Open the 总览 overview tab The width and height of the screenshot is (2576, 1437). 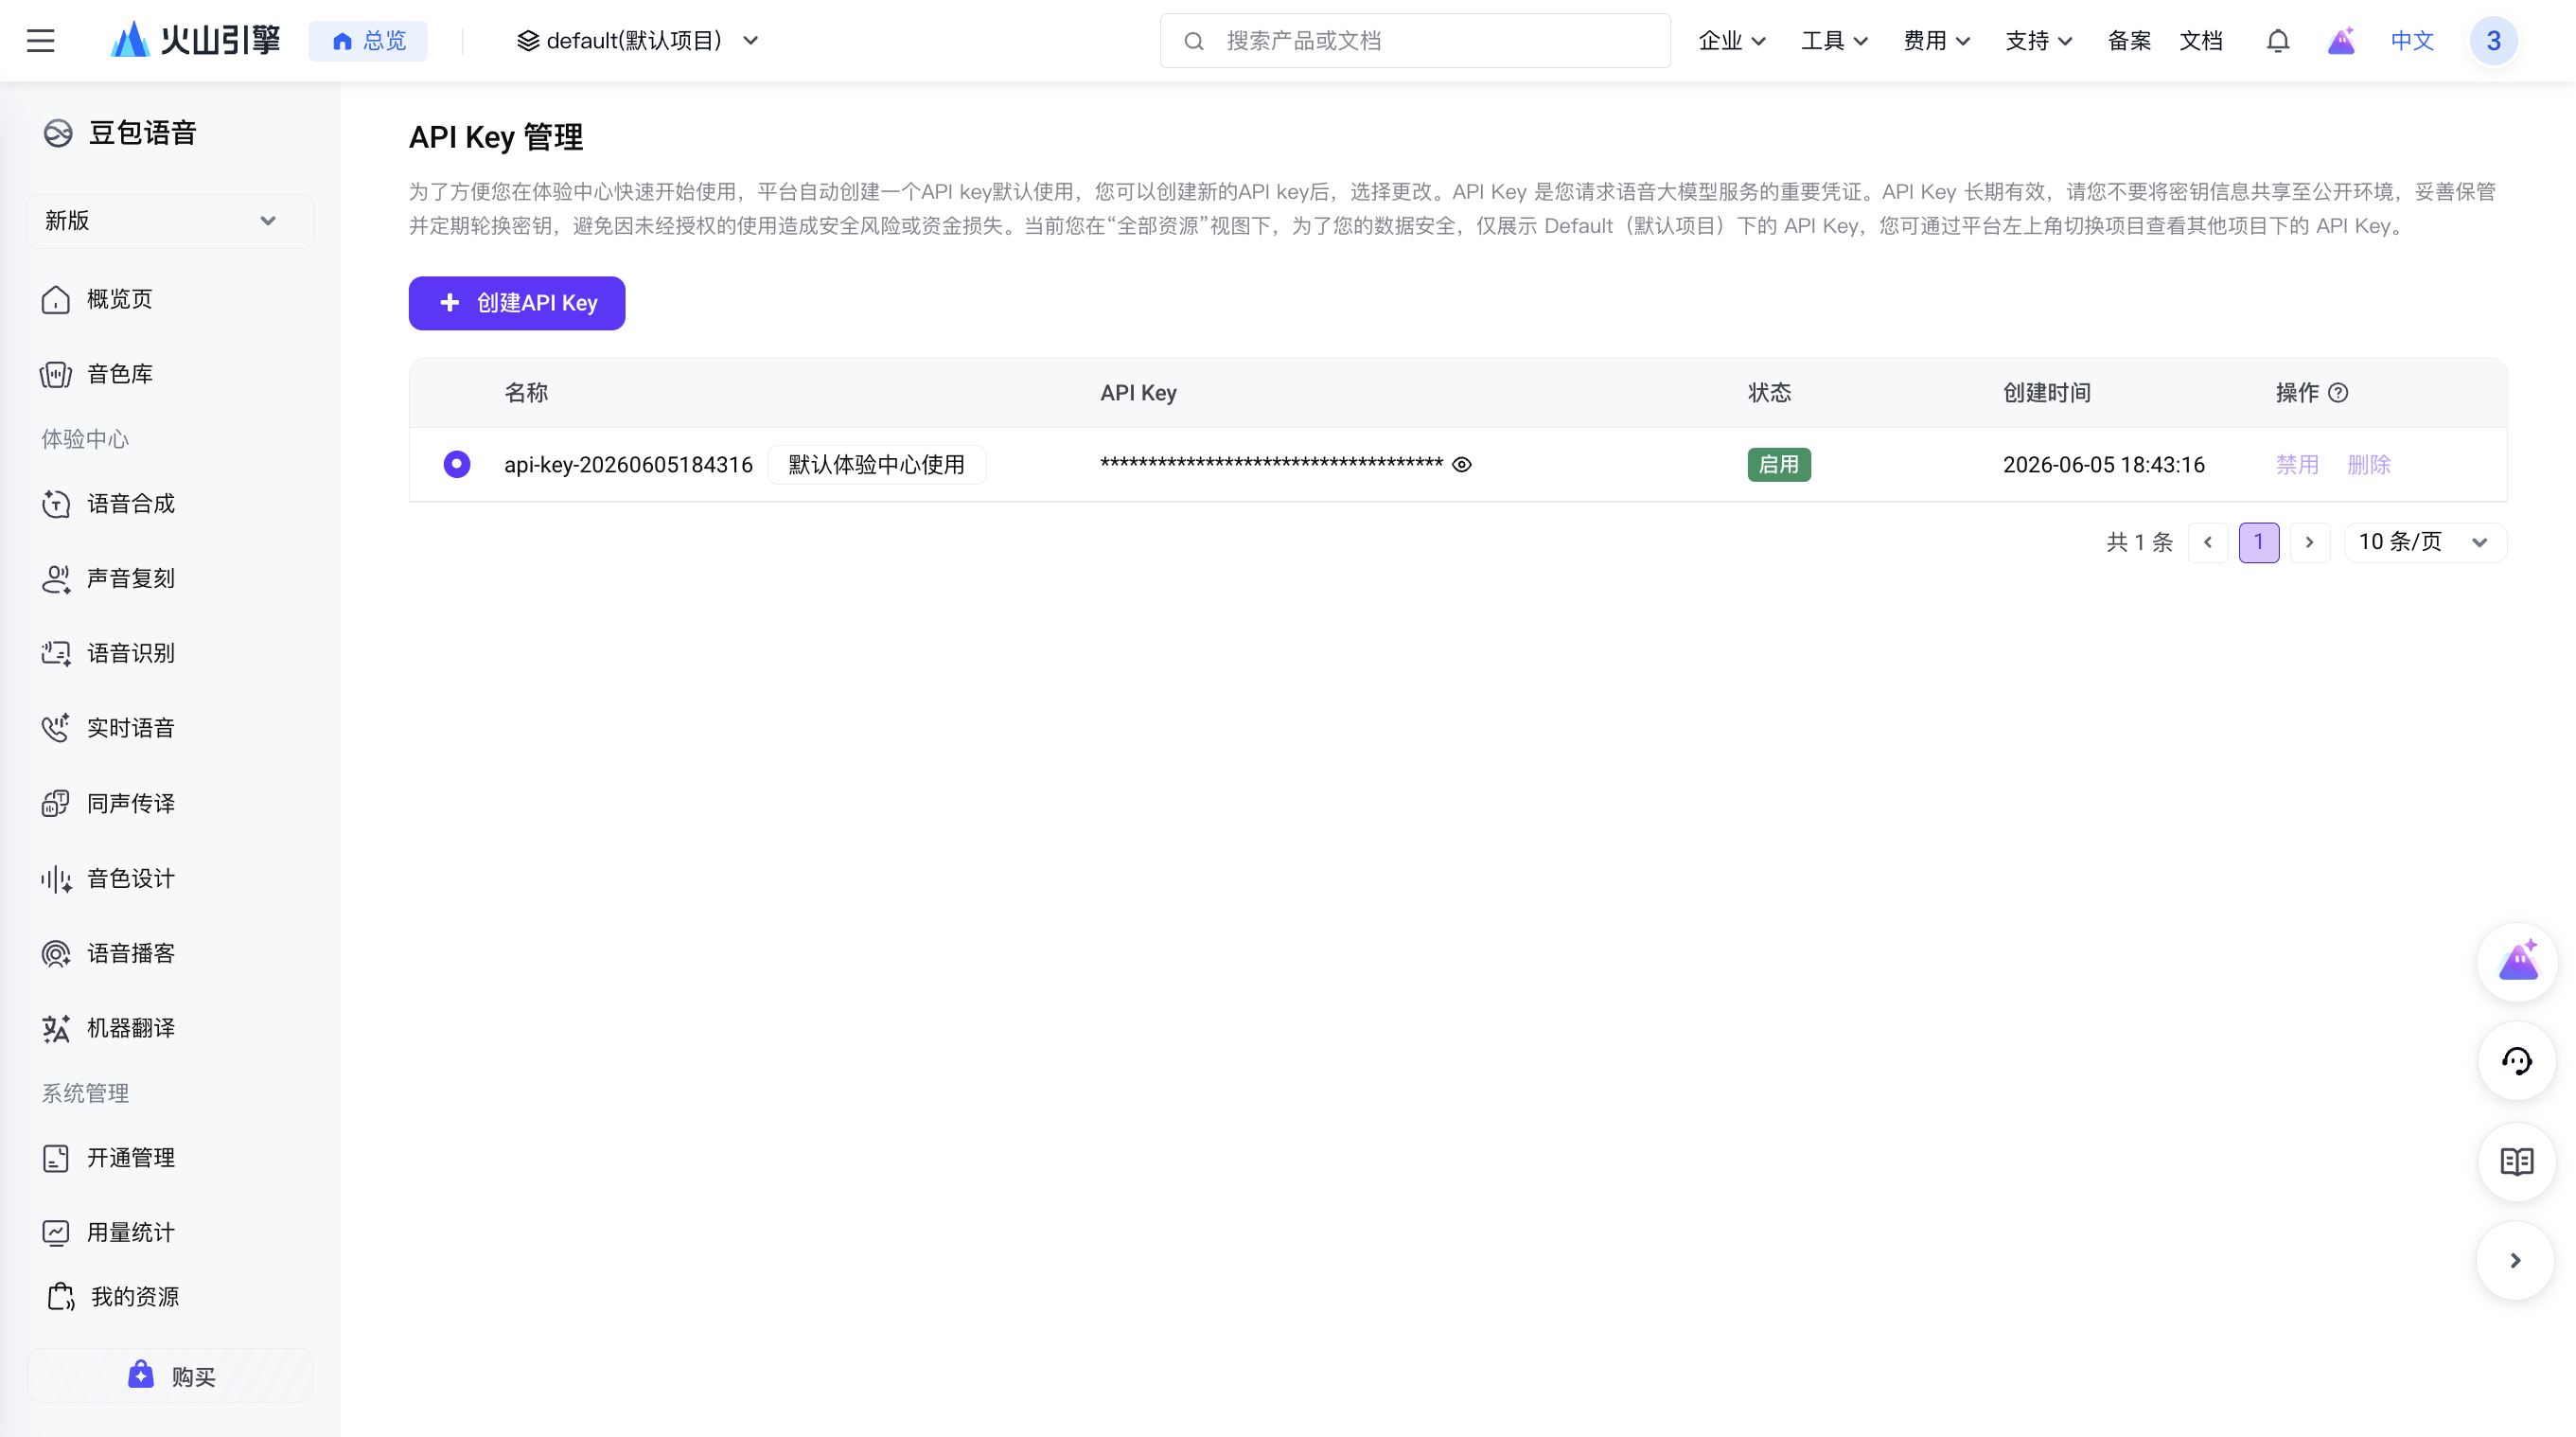[368, 41]
